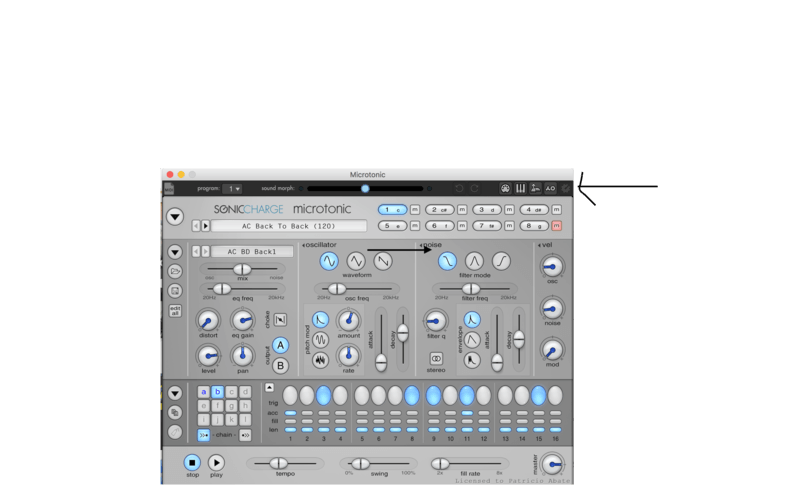This screenshot has height=500, width=800.
Task: Collapse the vel section arrow
Action: (x=539, y=245)
